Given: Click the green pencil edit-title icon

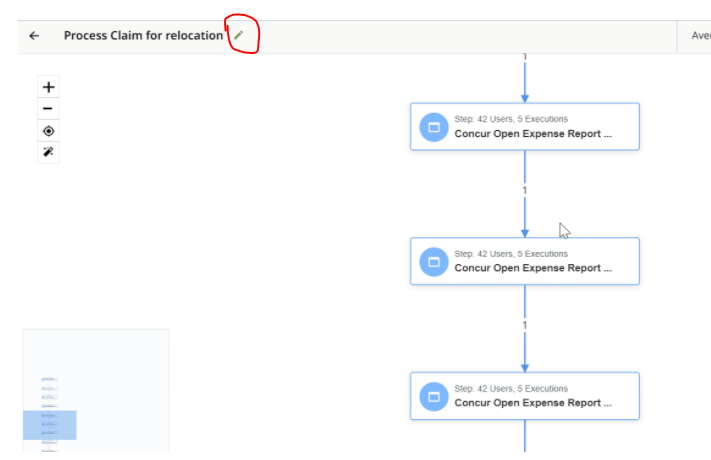Looking at the screenshot, I should point(239,35).
